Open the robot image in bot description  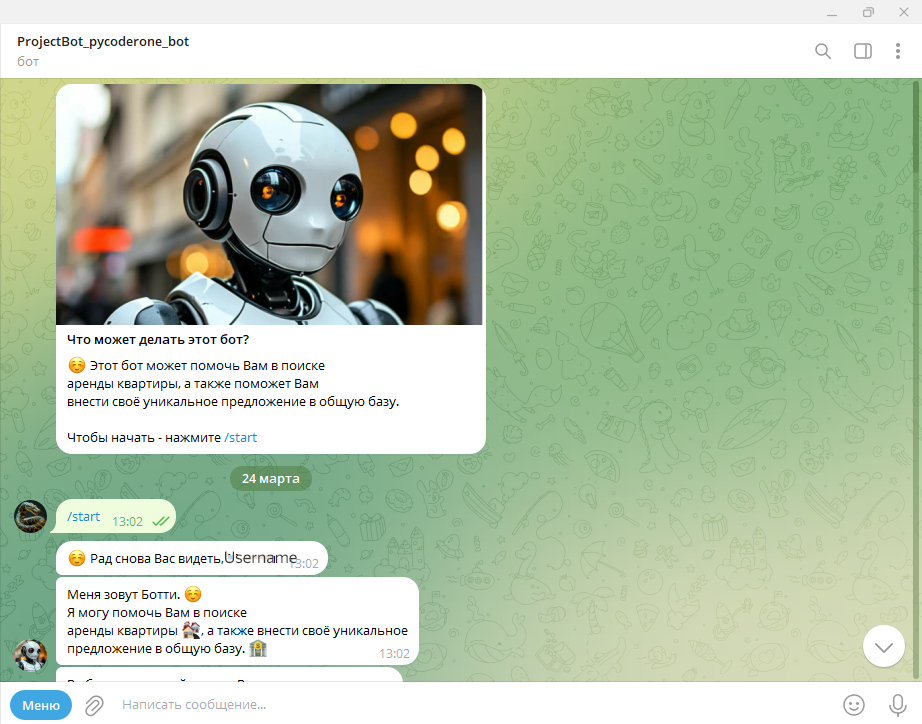point(269,205)
